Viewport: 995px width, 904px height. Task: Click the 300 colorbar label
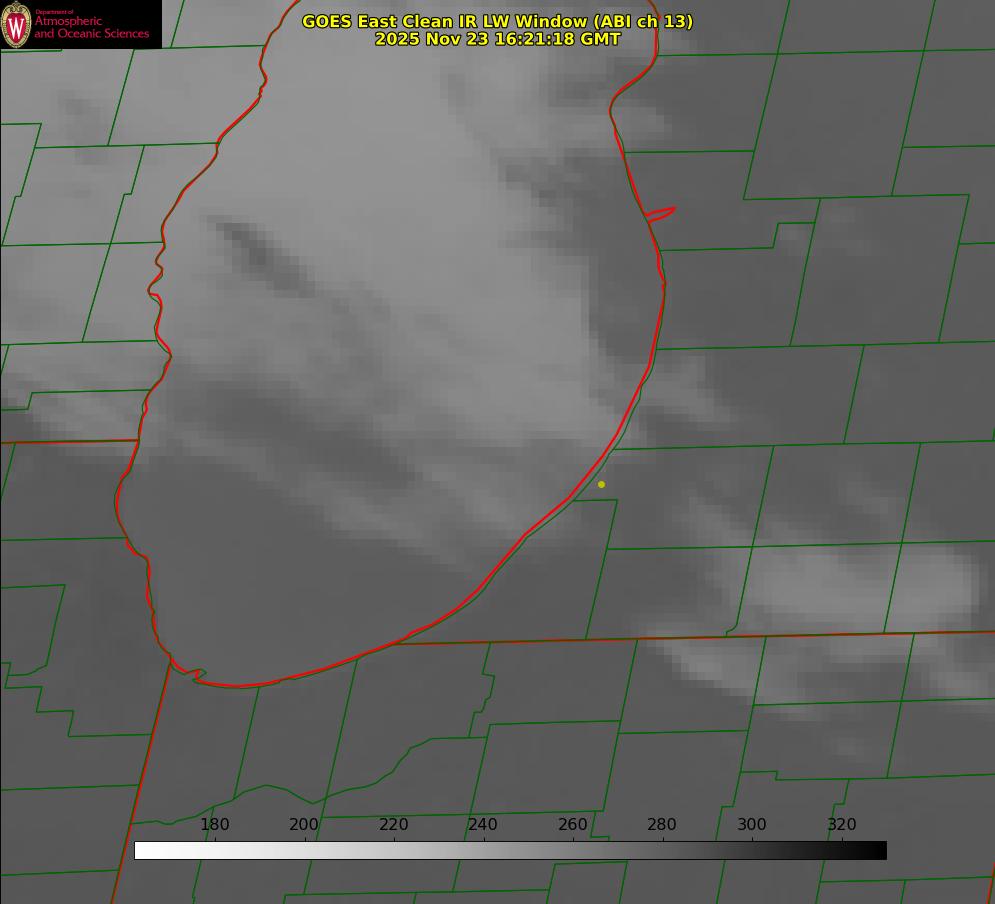click(752, 824)
